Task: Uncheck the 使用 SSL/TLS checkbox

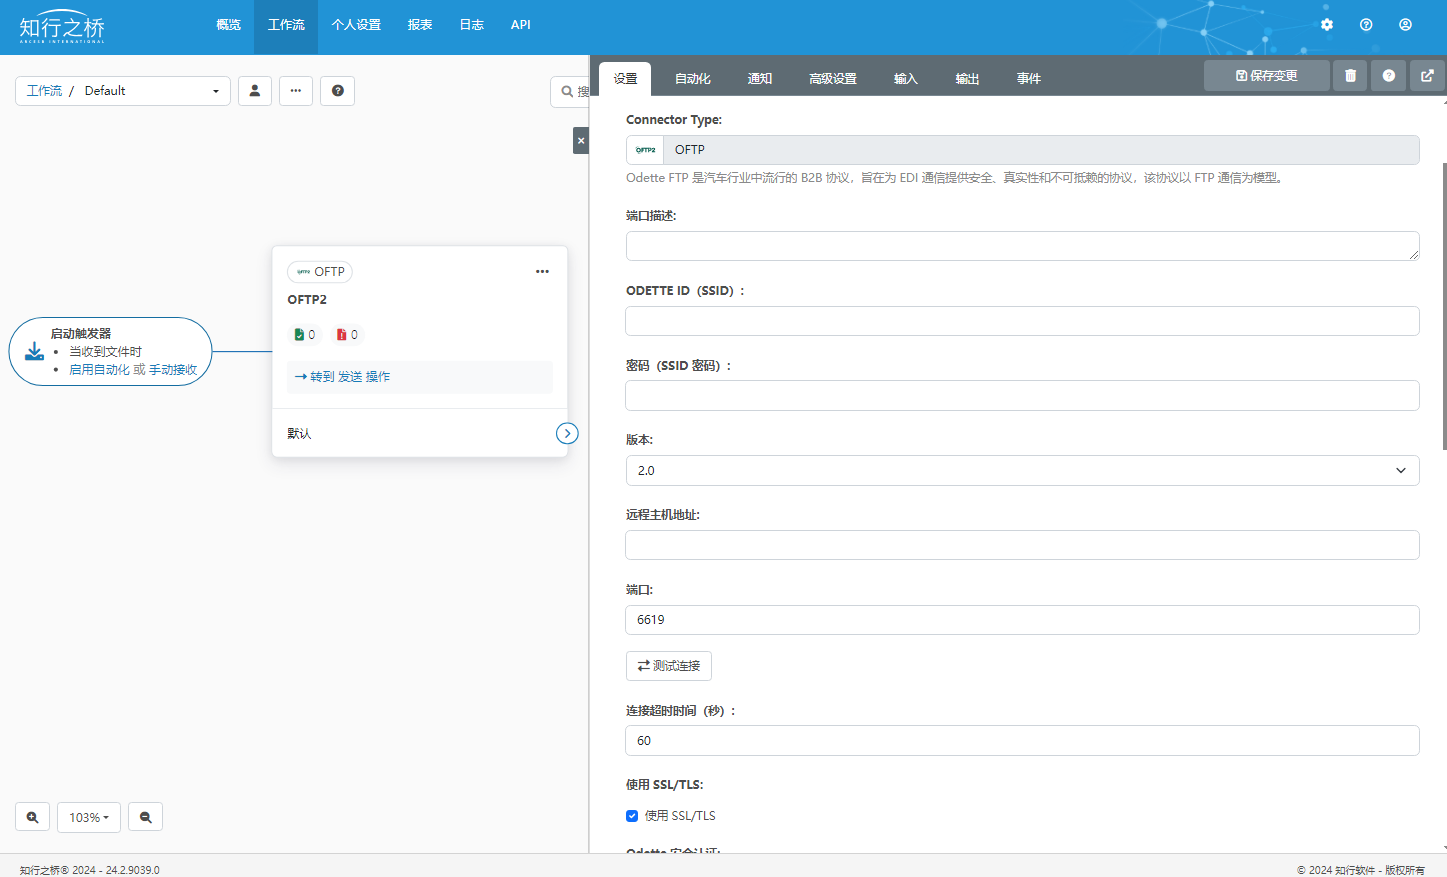Action: pos(632,816)
